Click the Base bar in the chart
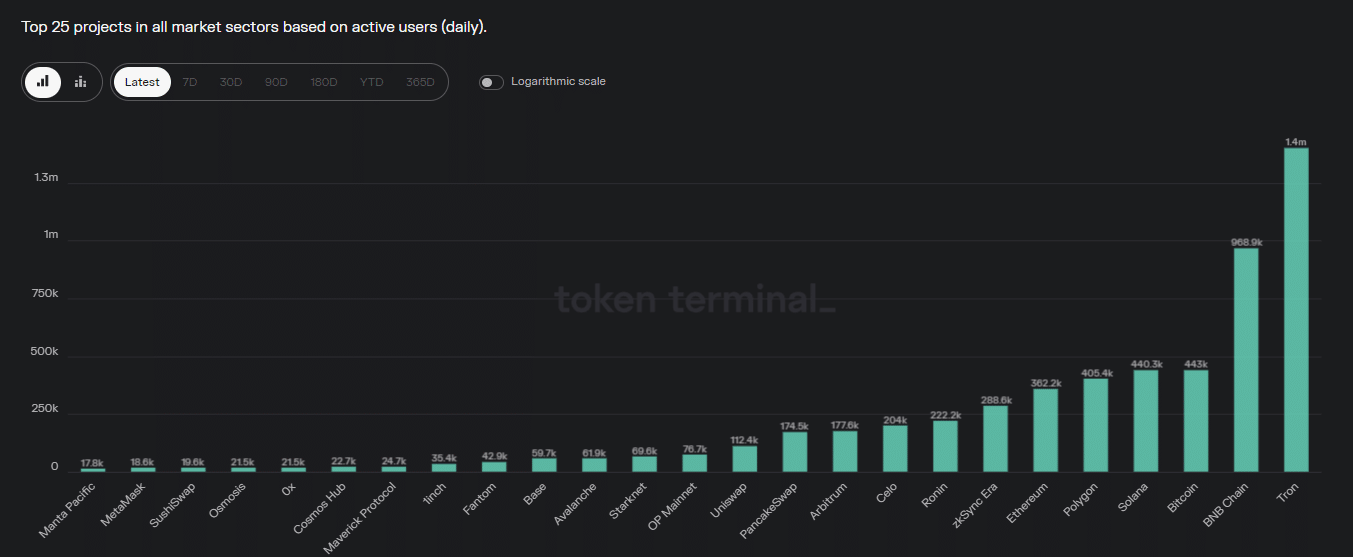Image resolution: width=1353 pixels, height=557 pixels. (x=544, y=465)
